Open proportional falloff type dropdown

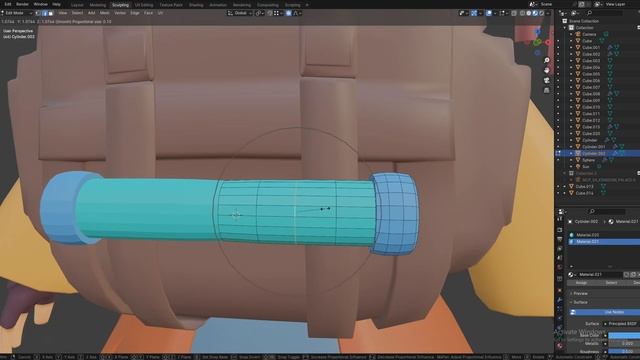(x=297, y=13)
